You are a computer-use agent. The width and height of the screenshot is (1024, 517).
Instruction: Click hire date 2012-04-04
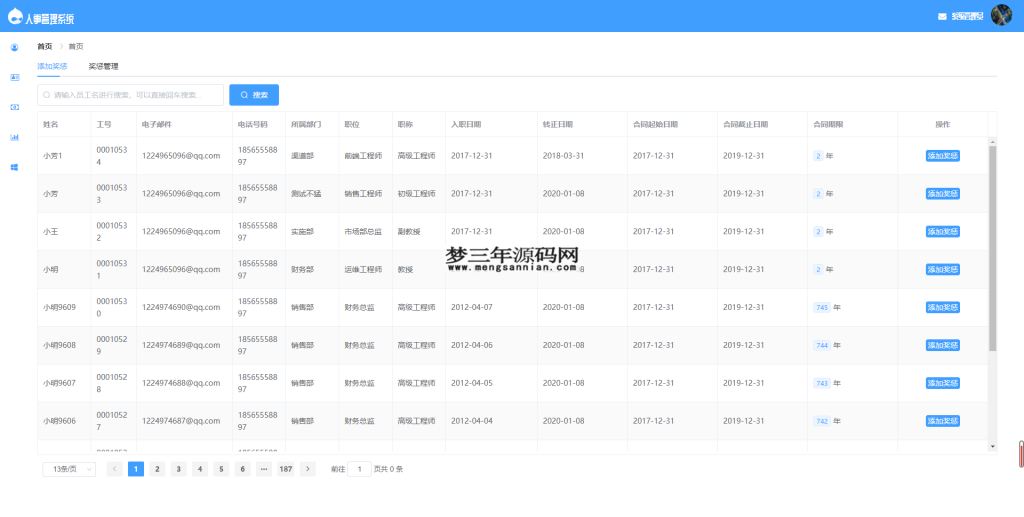(472, 421)
